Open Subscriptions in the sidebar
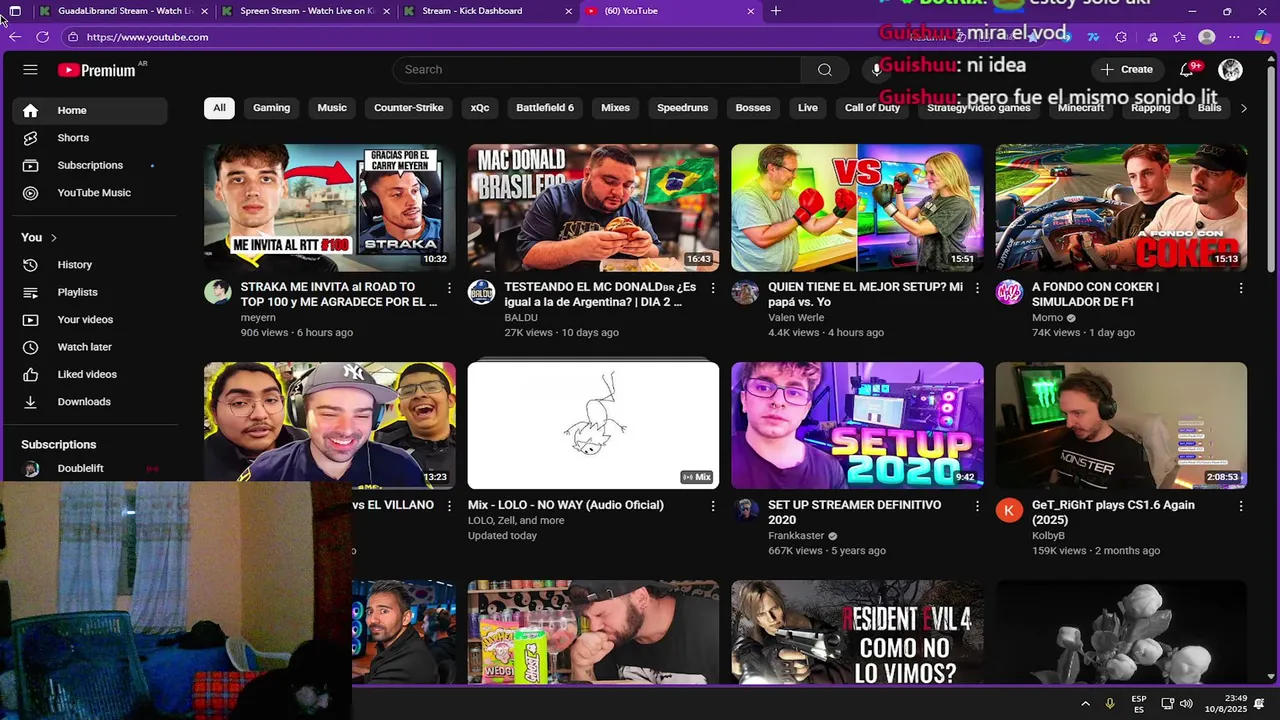The image size is (1280, 720). click(90, 165)
